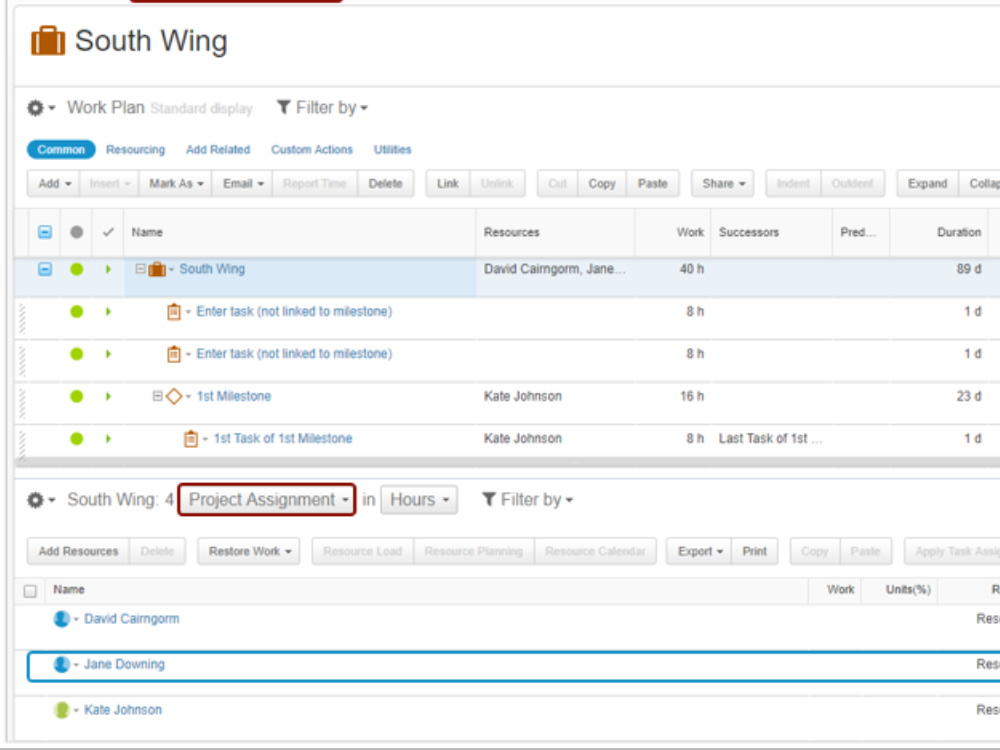1000x750 pixels.
Task: Click the resource panel Filter by funnel icon
Action: [x=489, y=499]
